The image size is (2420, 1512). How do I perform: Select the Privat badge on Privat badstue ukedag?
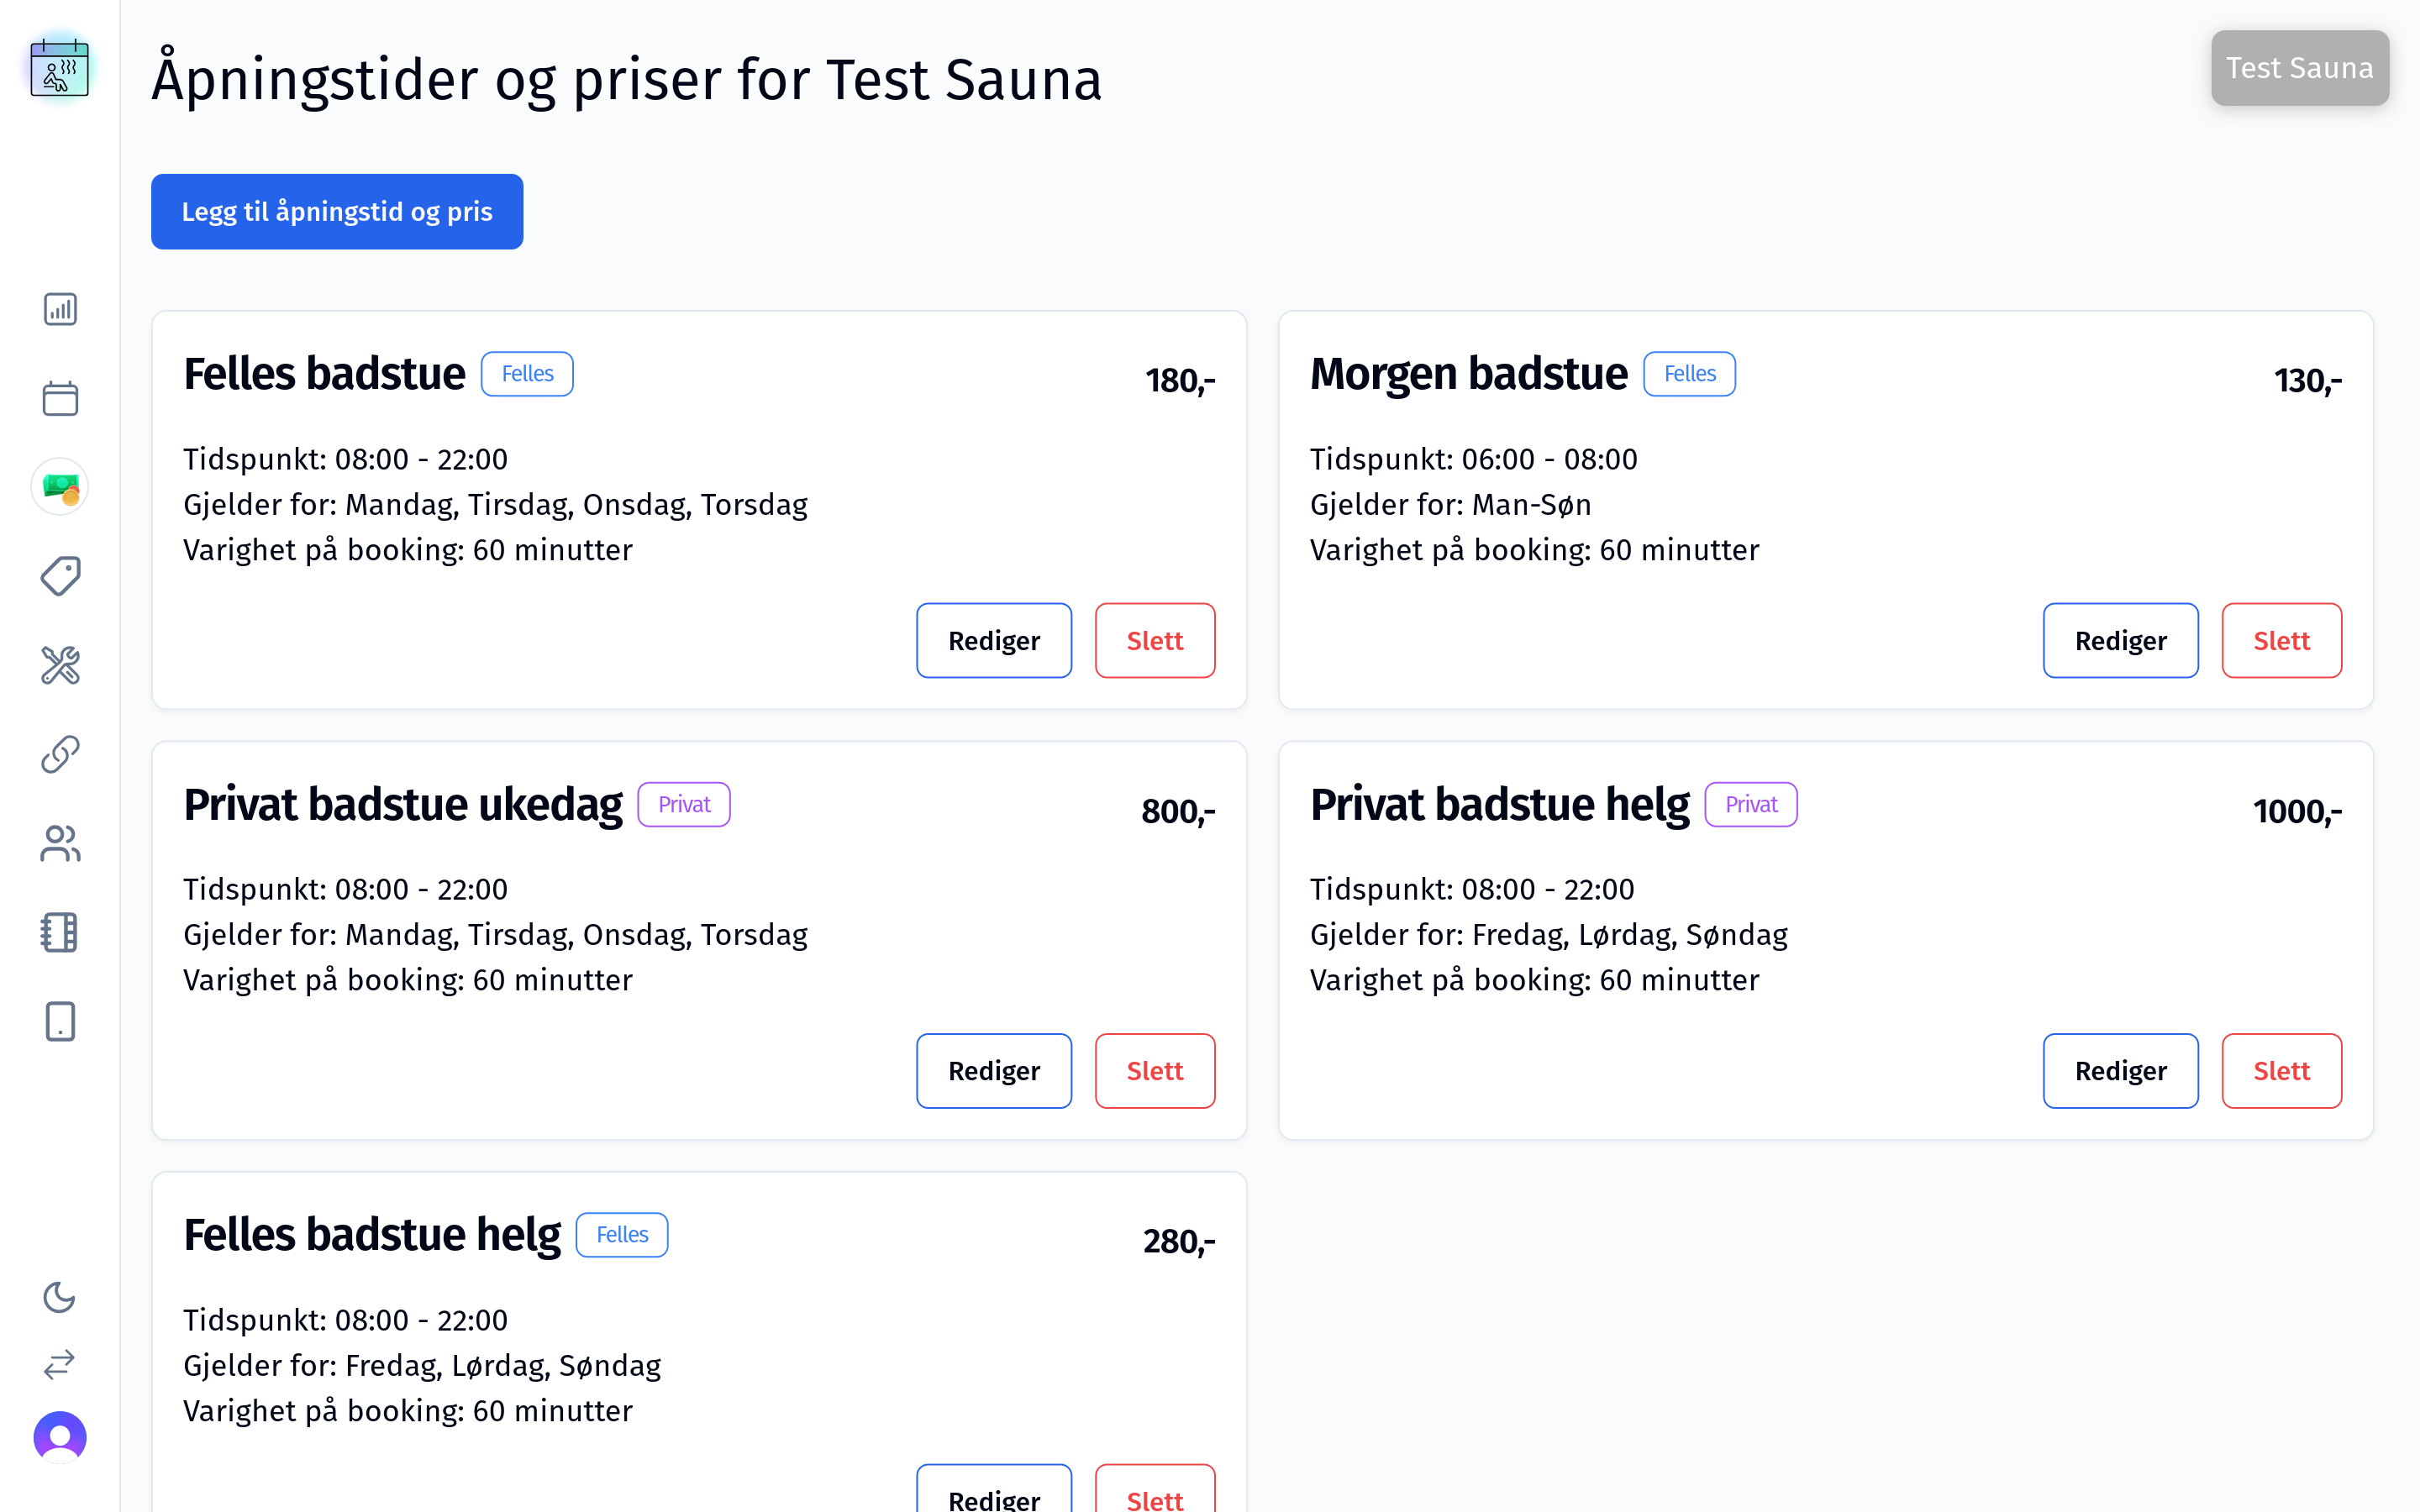click(683, 803)
